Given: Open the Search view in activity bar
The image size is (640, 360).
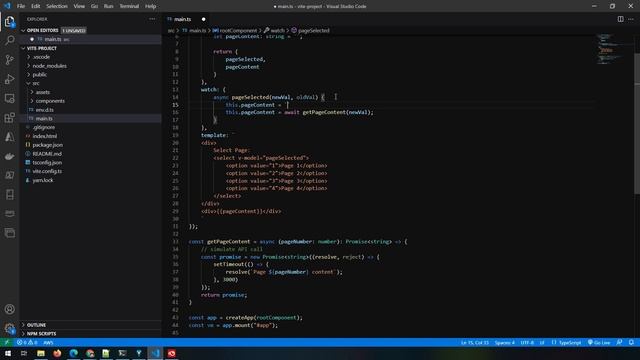Looking at the screenshot, I should [9, 40].
